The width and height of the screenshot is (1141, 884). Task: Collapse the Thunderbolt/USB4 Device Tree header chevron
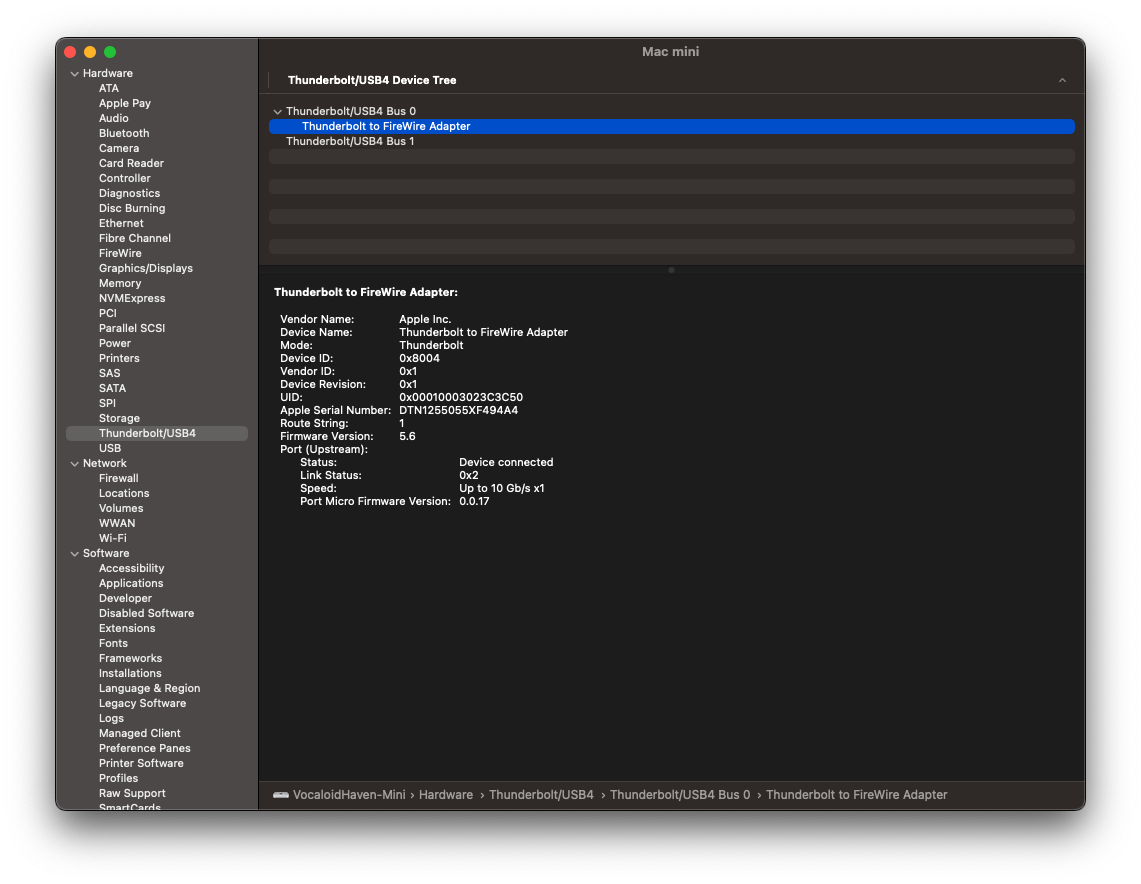click(x=1062, y=80)
